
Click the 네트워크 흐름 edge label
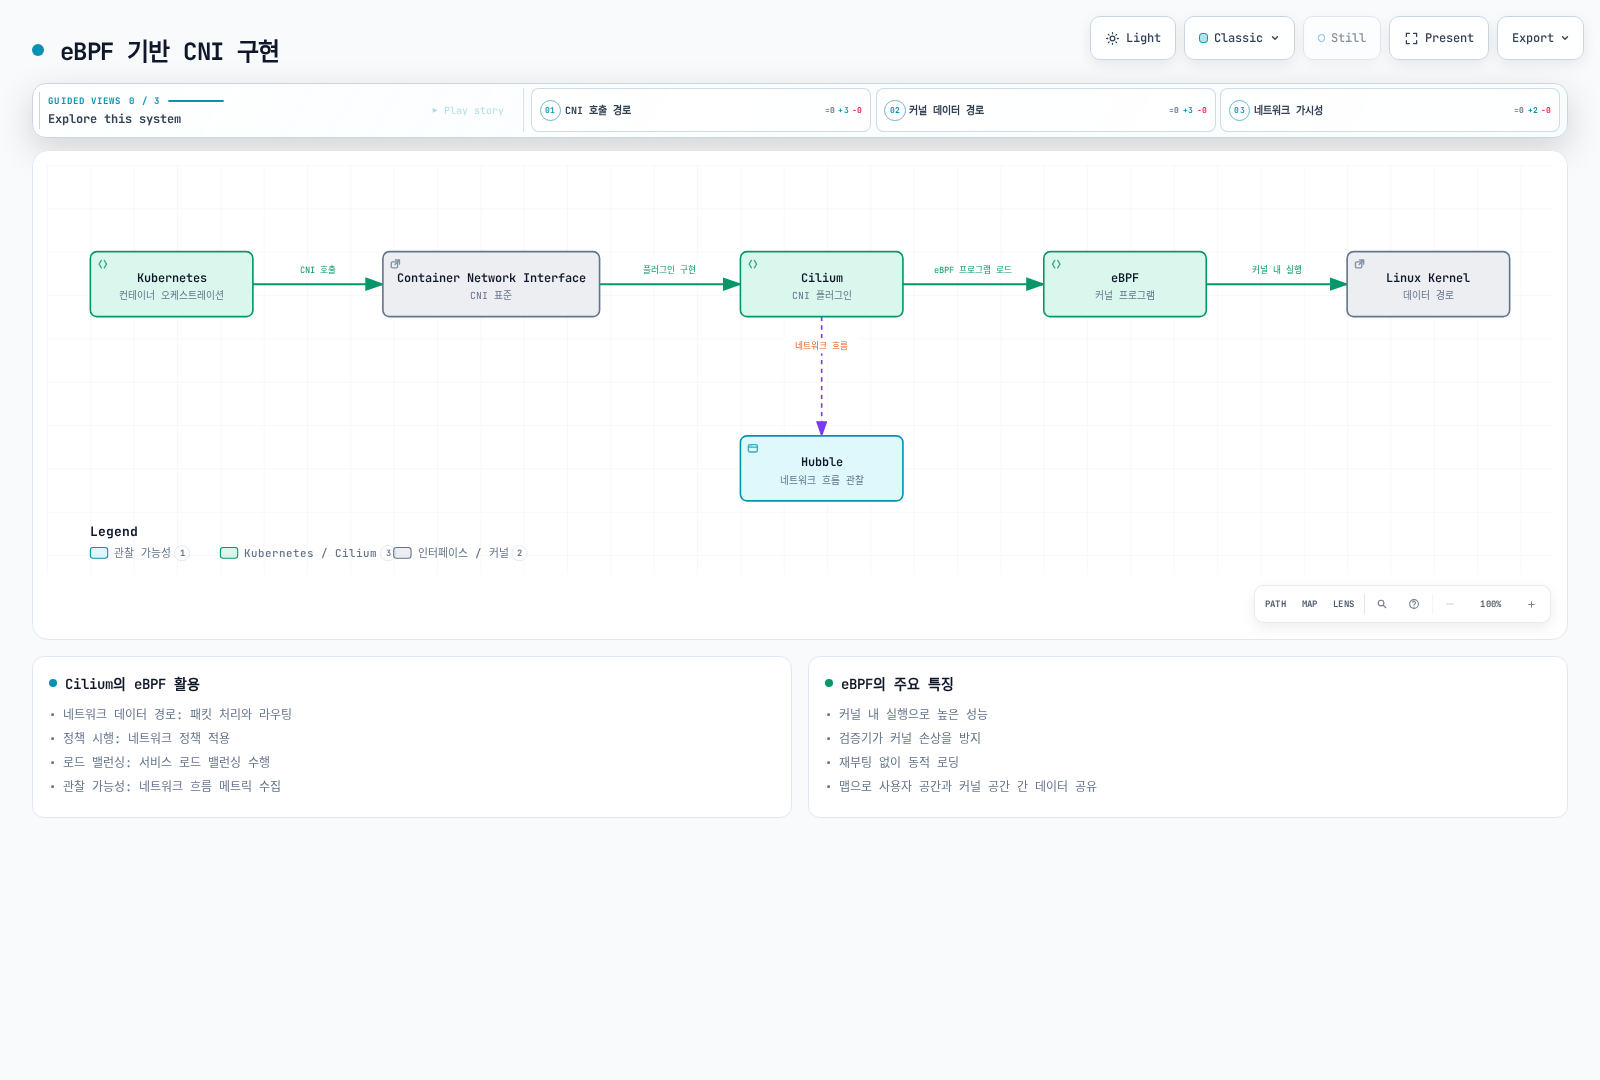(821, 345)
